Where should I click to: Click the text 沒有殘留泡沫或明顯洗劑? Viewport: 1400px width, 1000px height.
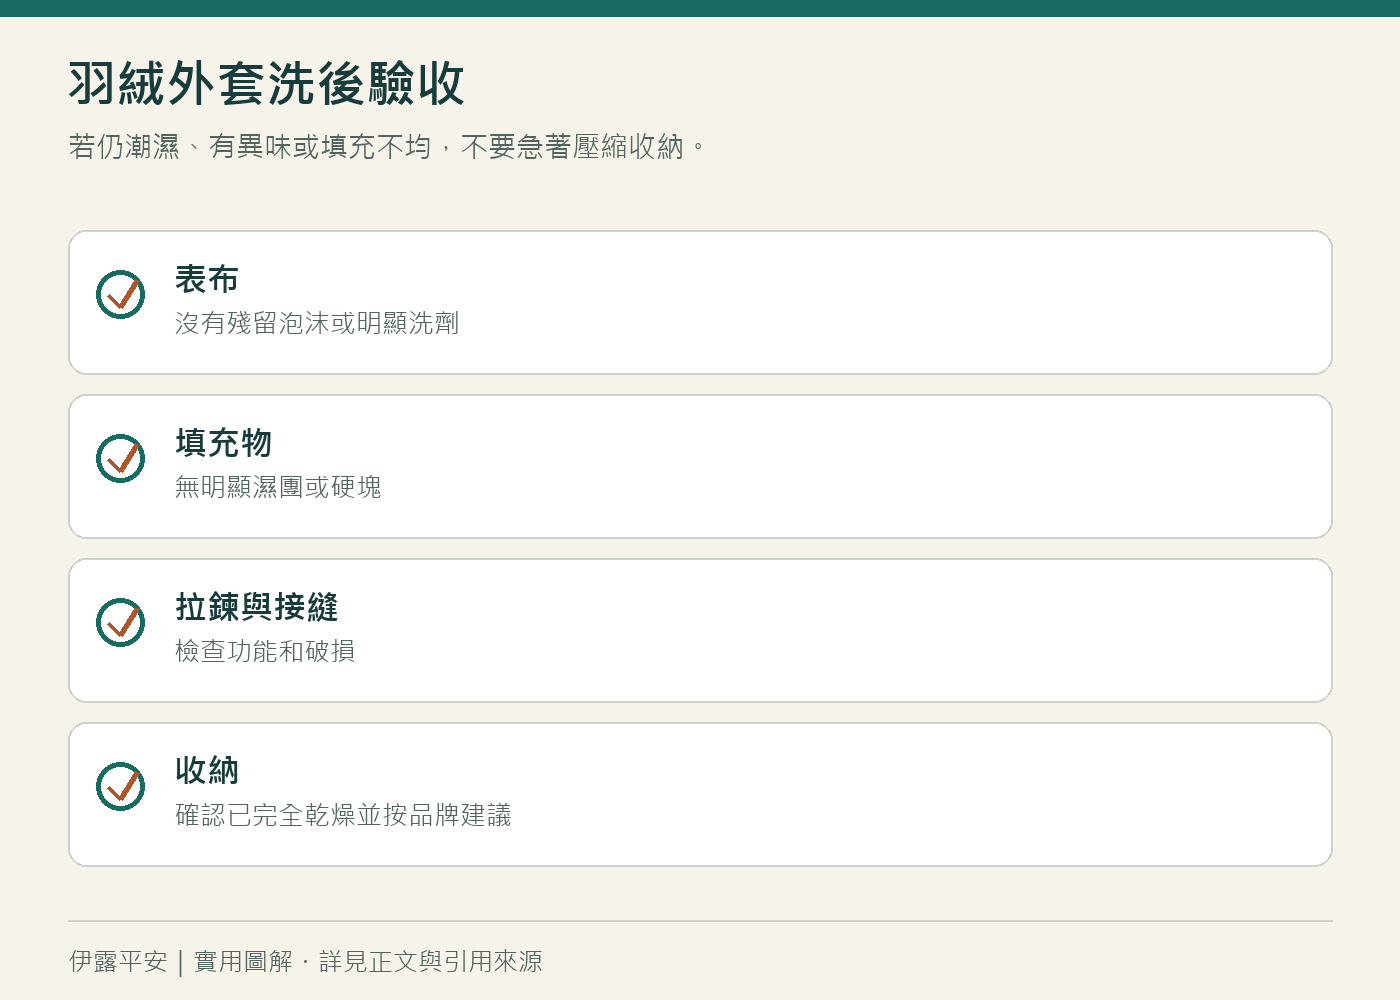click(x=317, y=323)
